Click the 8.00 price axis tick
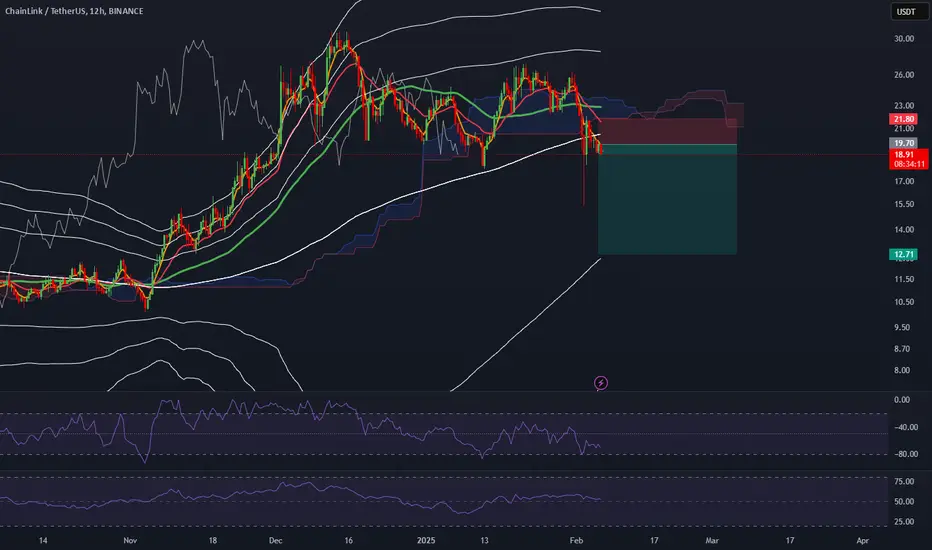This screenshot has height=550, width=932. pyautogui.click(x=904, y=370)
